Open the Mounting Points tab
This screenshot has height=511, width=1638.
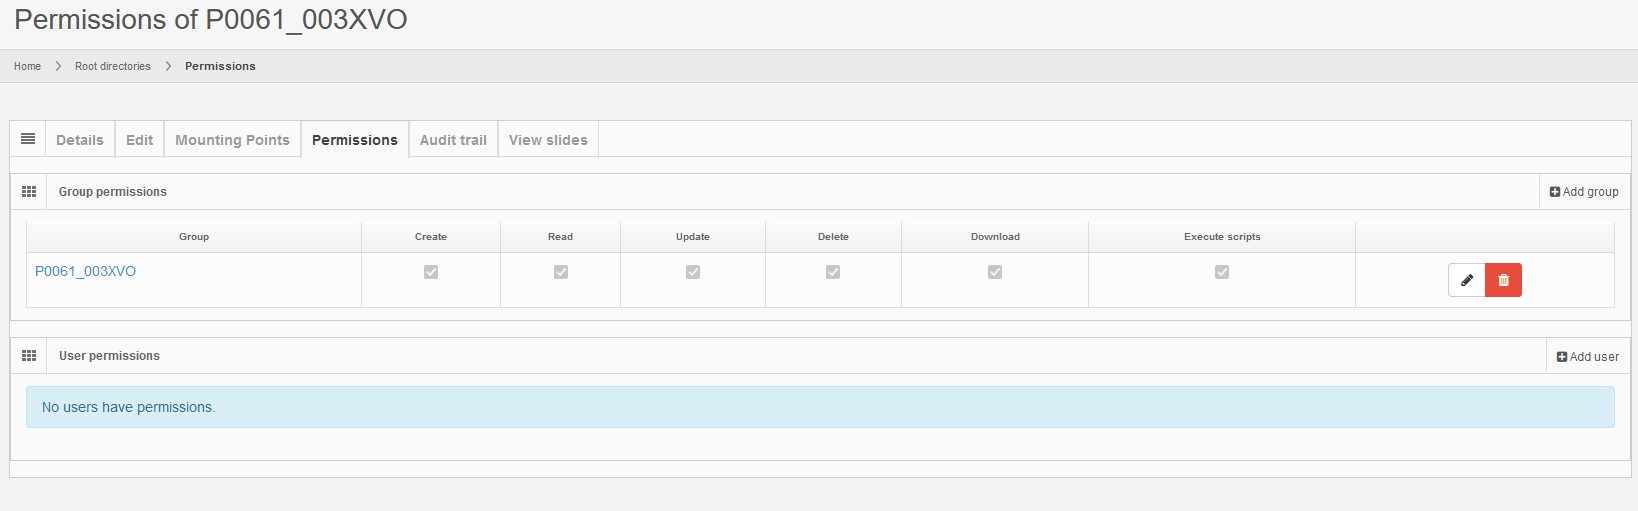[x=232, y=140]
